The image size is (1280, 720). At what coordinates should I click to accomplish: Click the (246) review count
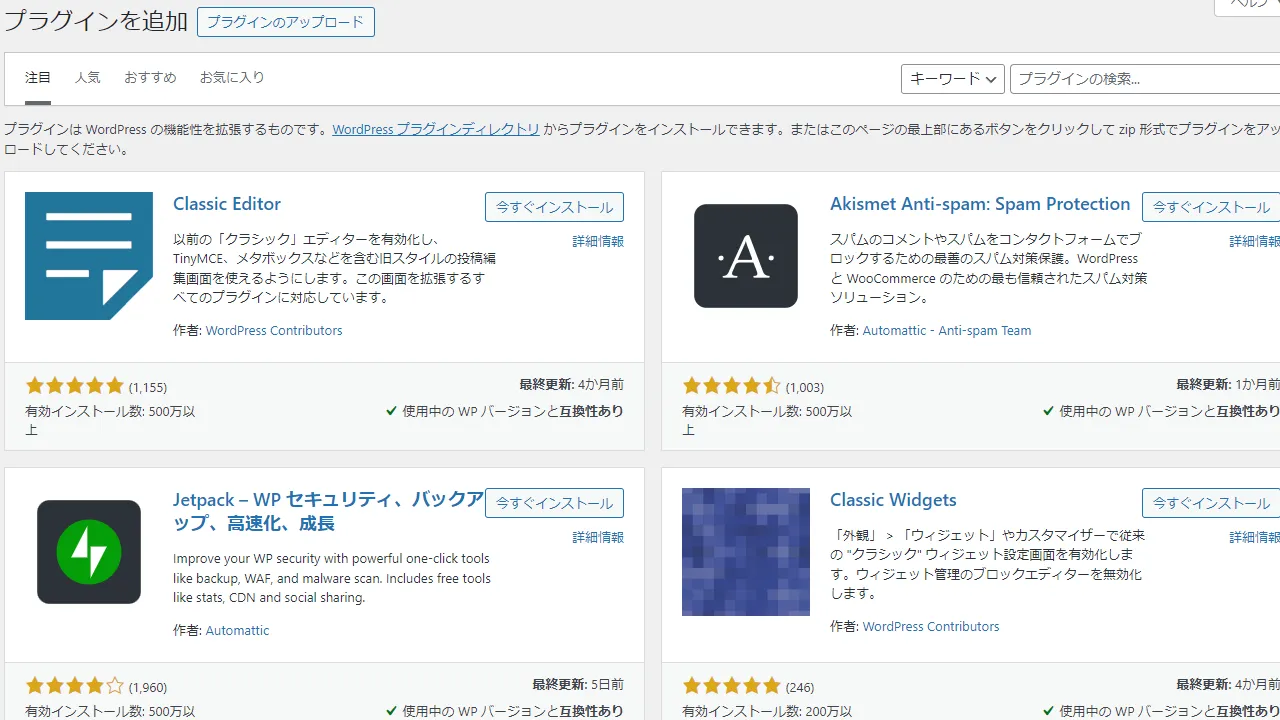point(800,687)
